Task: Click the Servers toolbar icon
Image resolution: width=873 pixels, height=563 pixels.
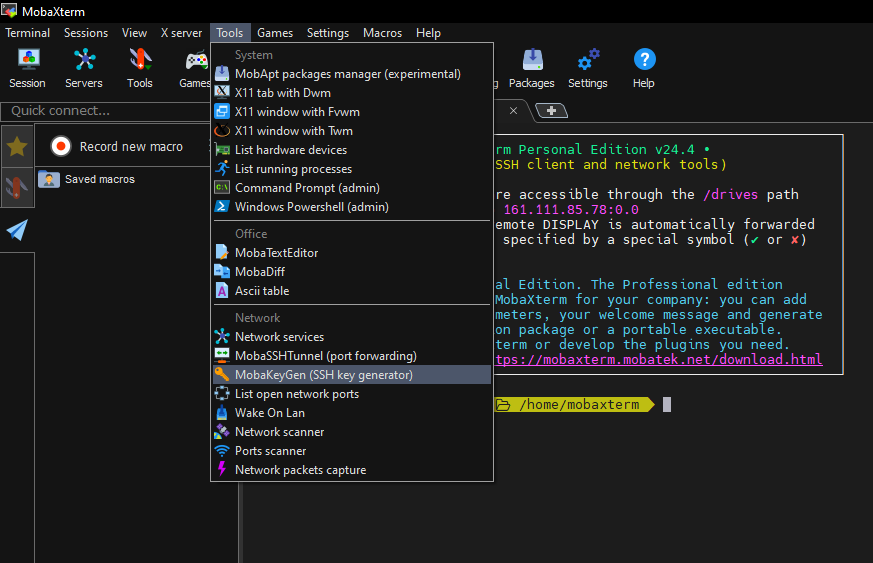Action: 84,60
